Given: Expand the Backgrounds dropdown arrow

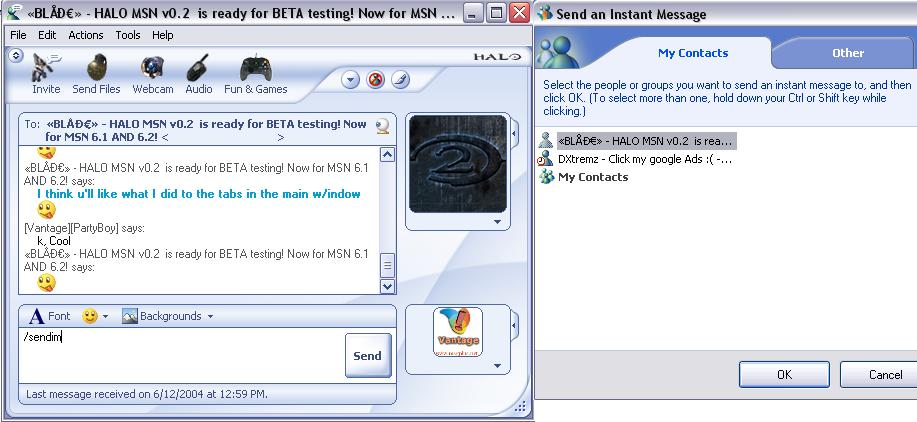Looking at the screenshot, I should point(210,317).
